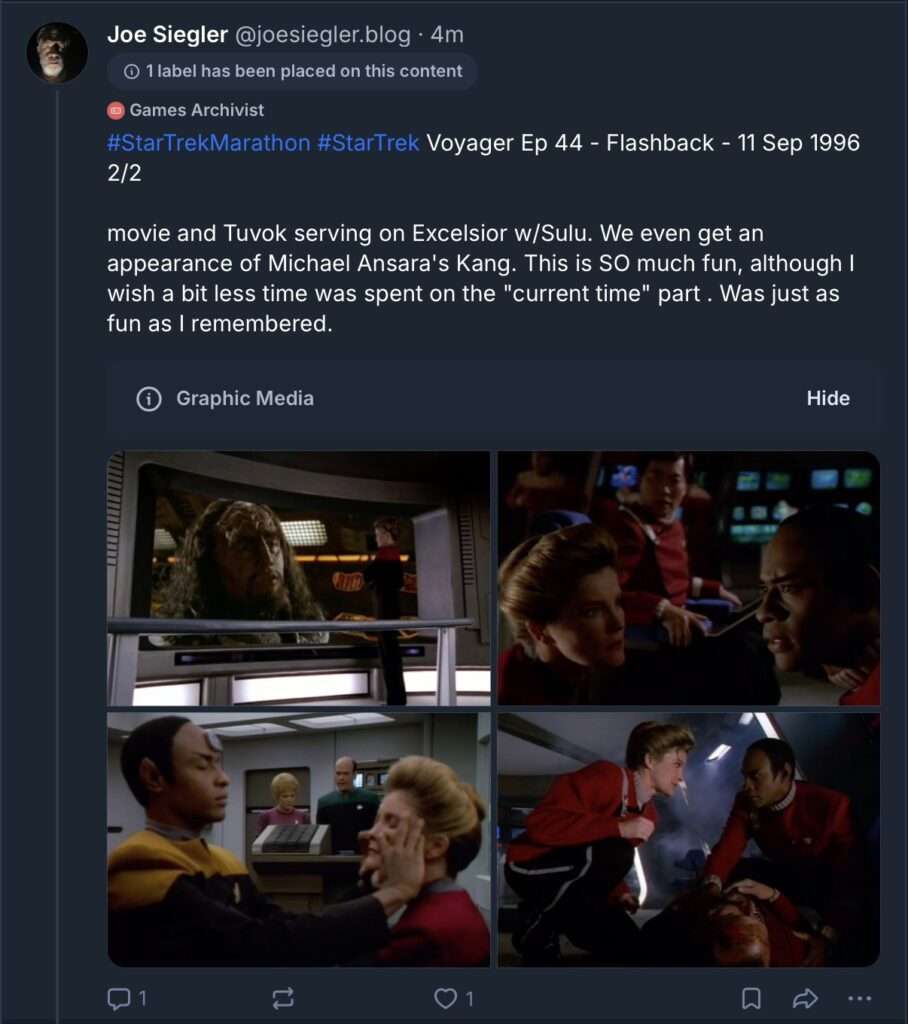Open the Games Archivist labeler link
Image resolution: width=908 pixels, height=1024 pixels.
[197, 110]
